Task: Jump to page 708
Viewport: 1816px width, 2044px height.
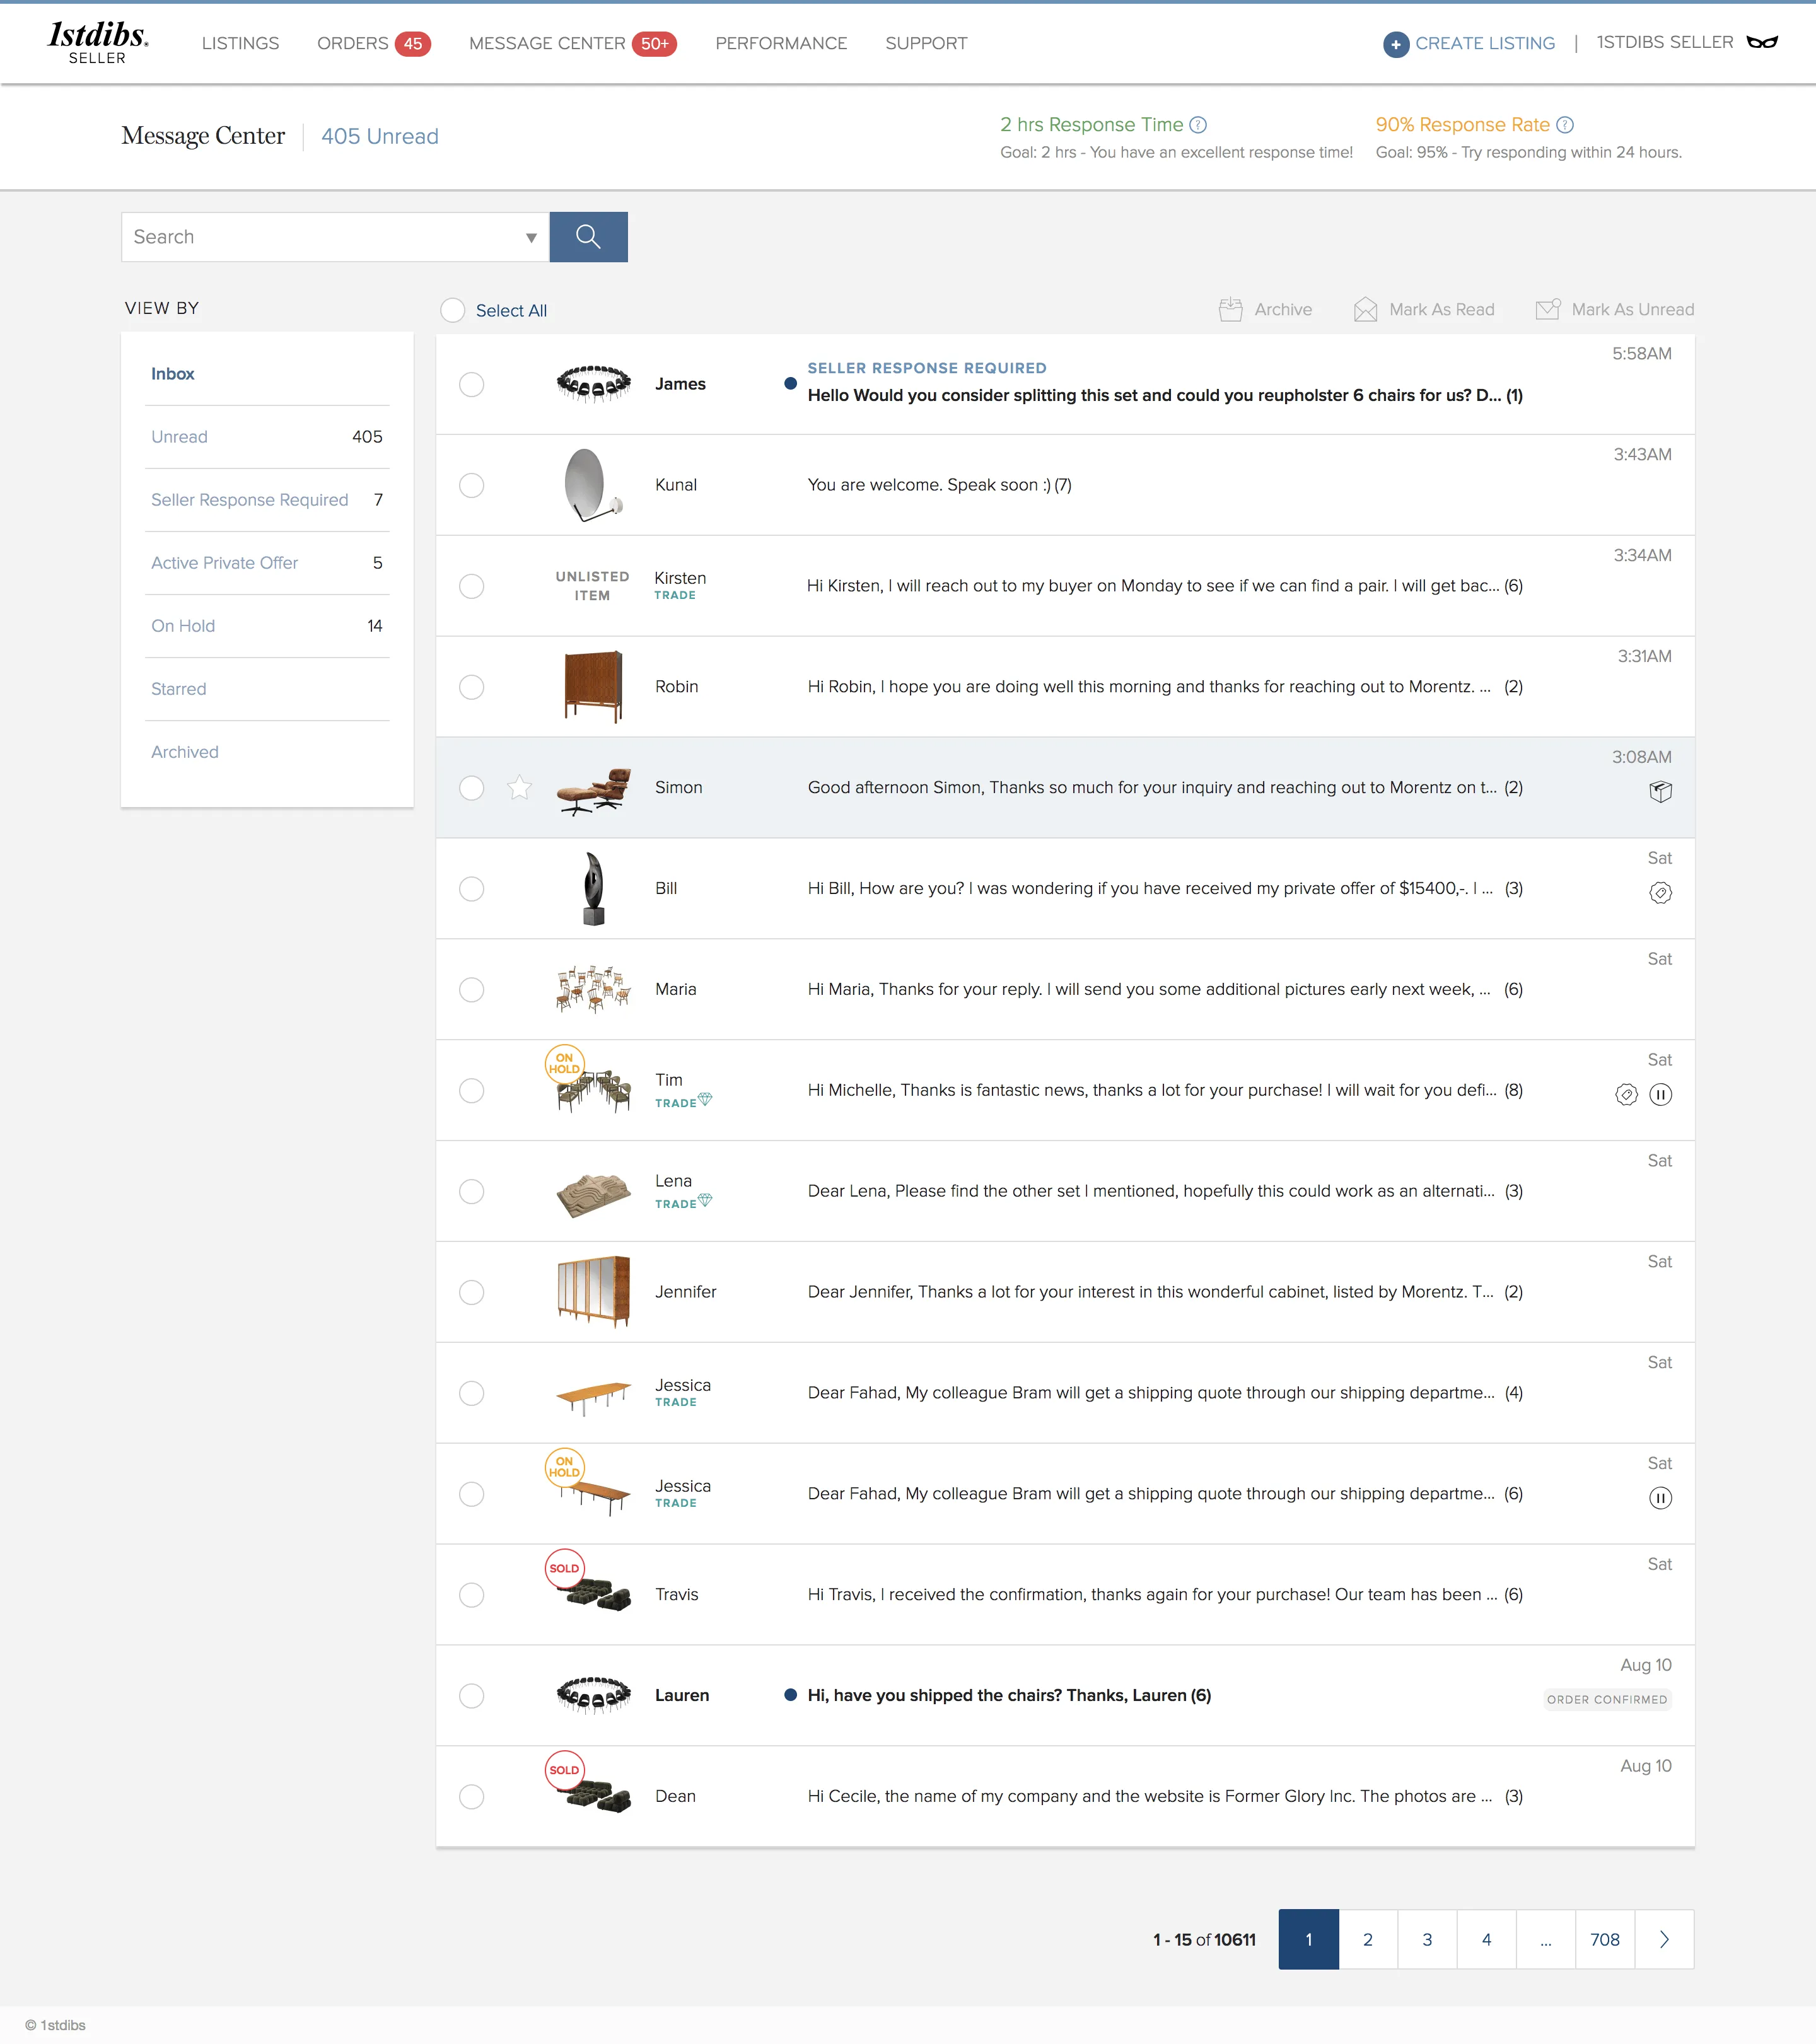Action: coord(1605,1940)
